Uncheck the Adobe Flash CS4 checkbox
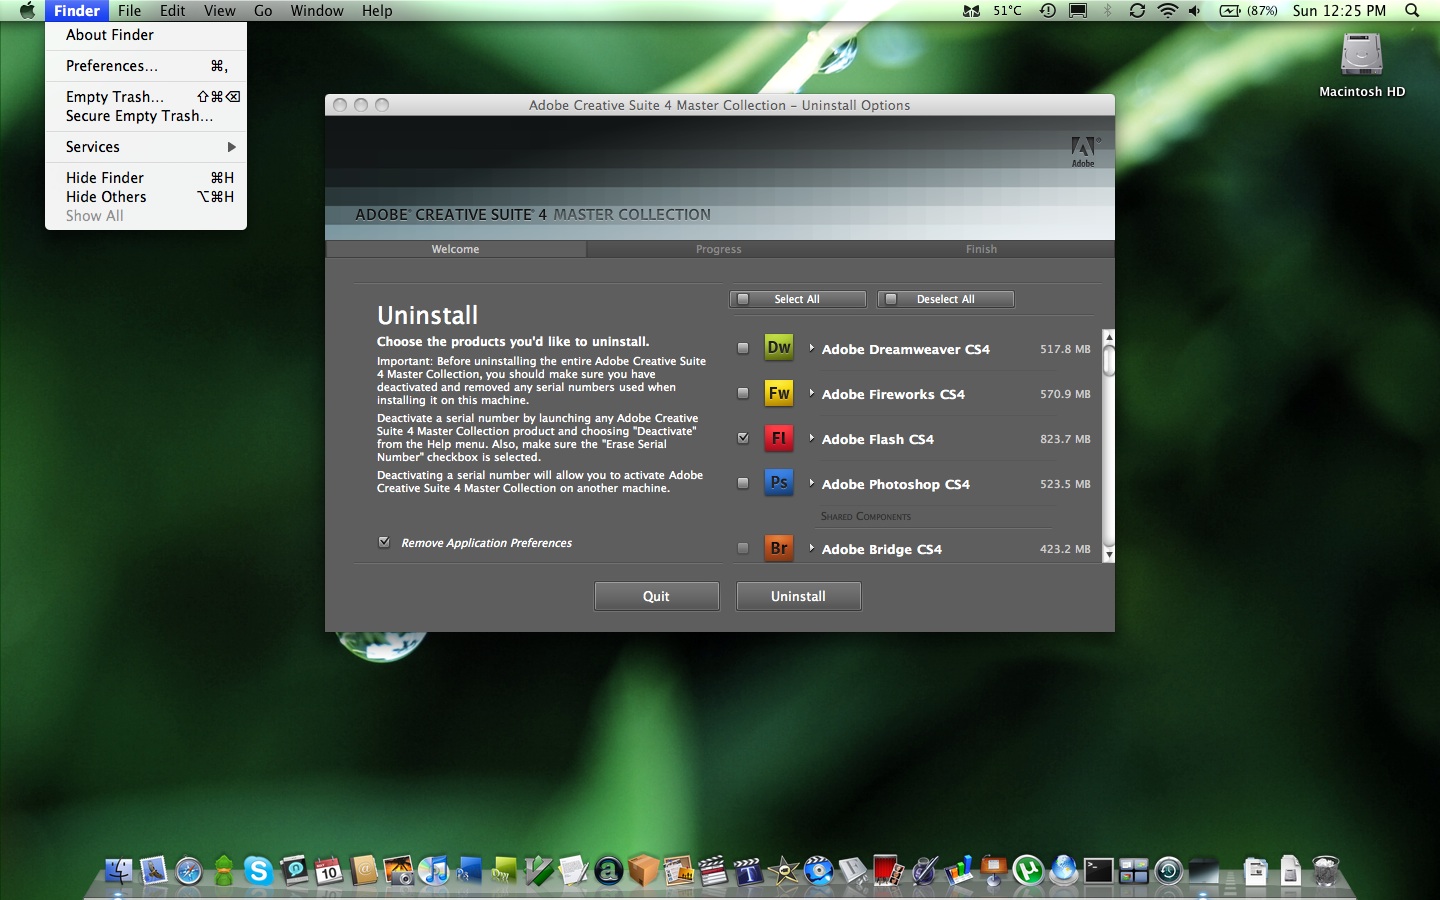 pyautogui.click(x=743, y=438)
